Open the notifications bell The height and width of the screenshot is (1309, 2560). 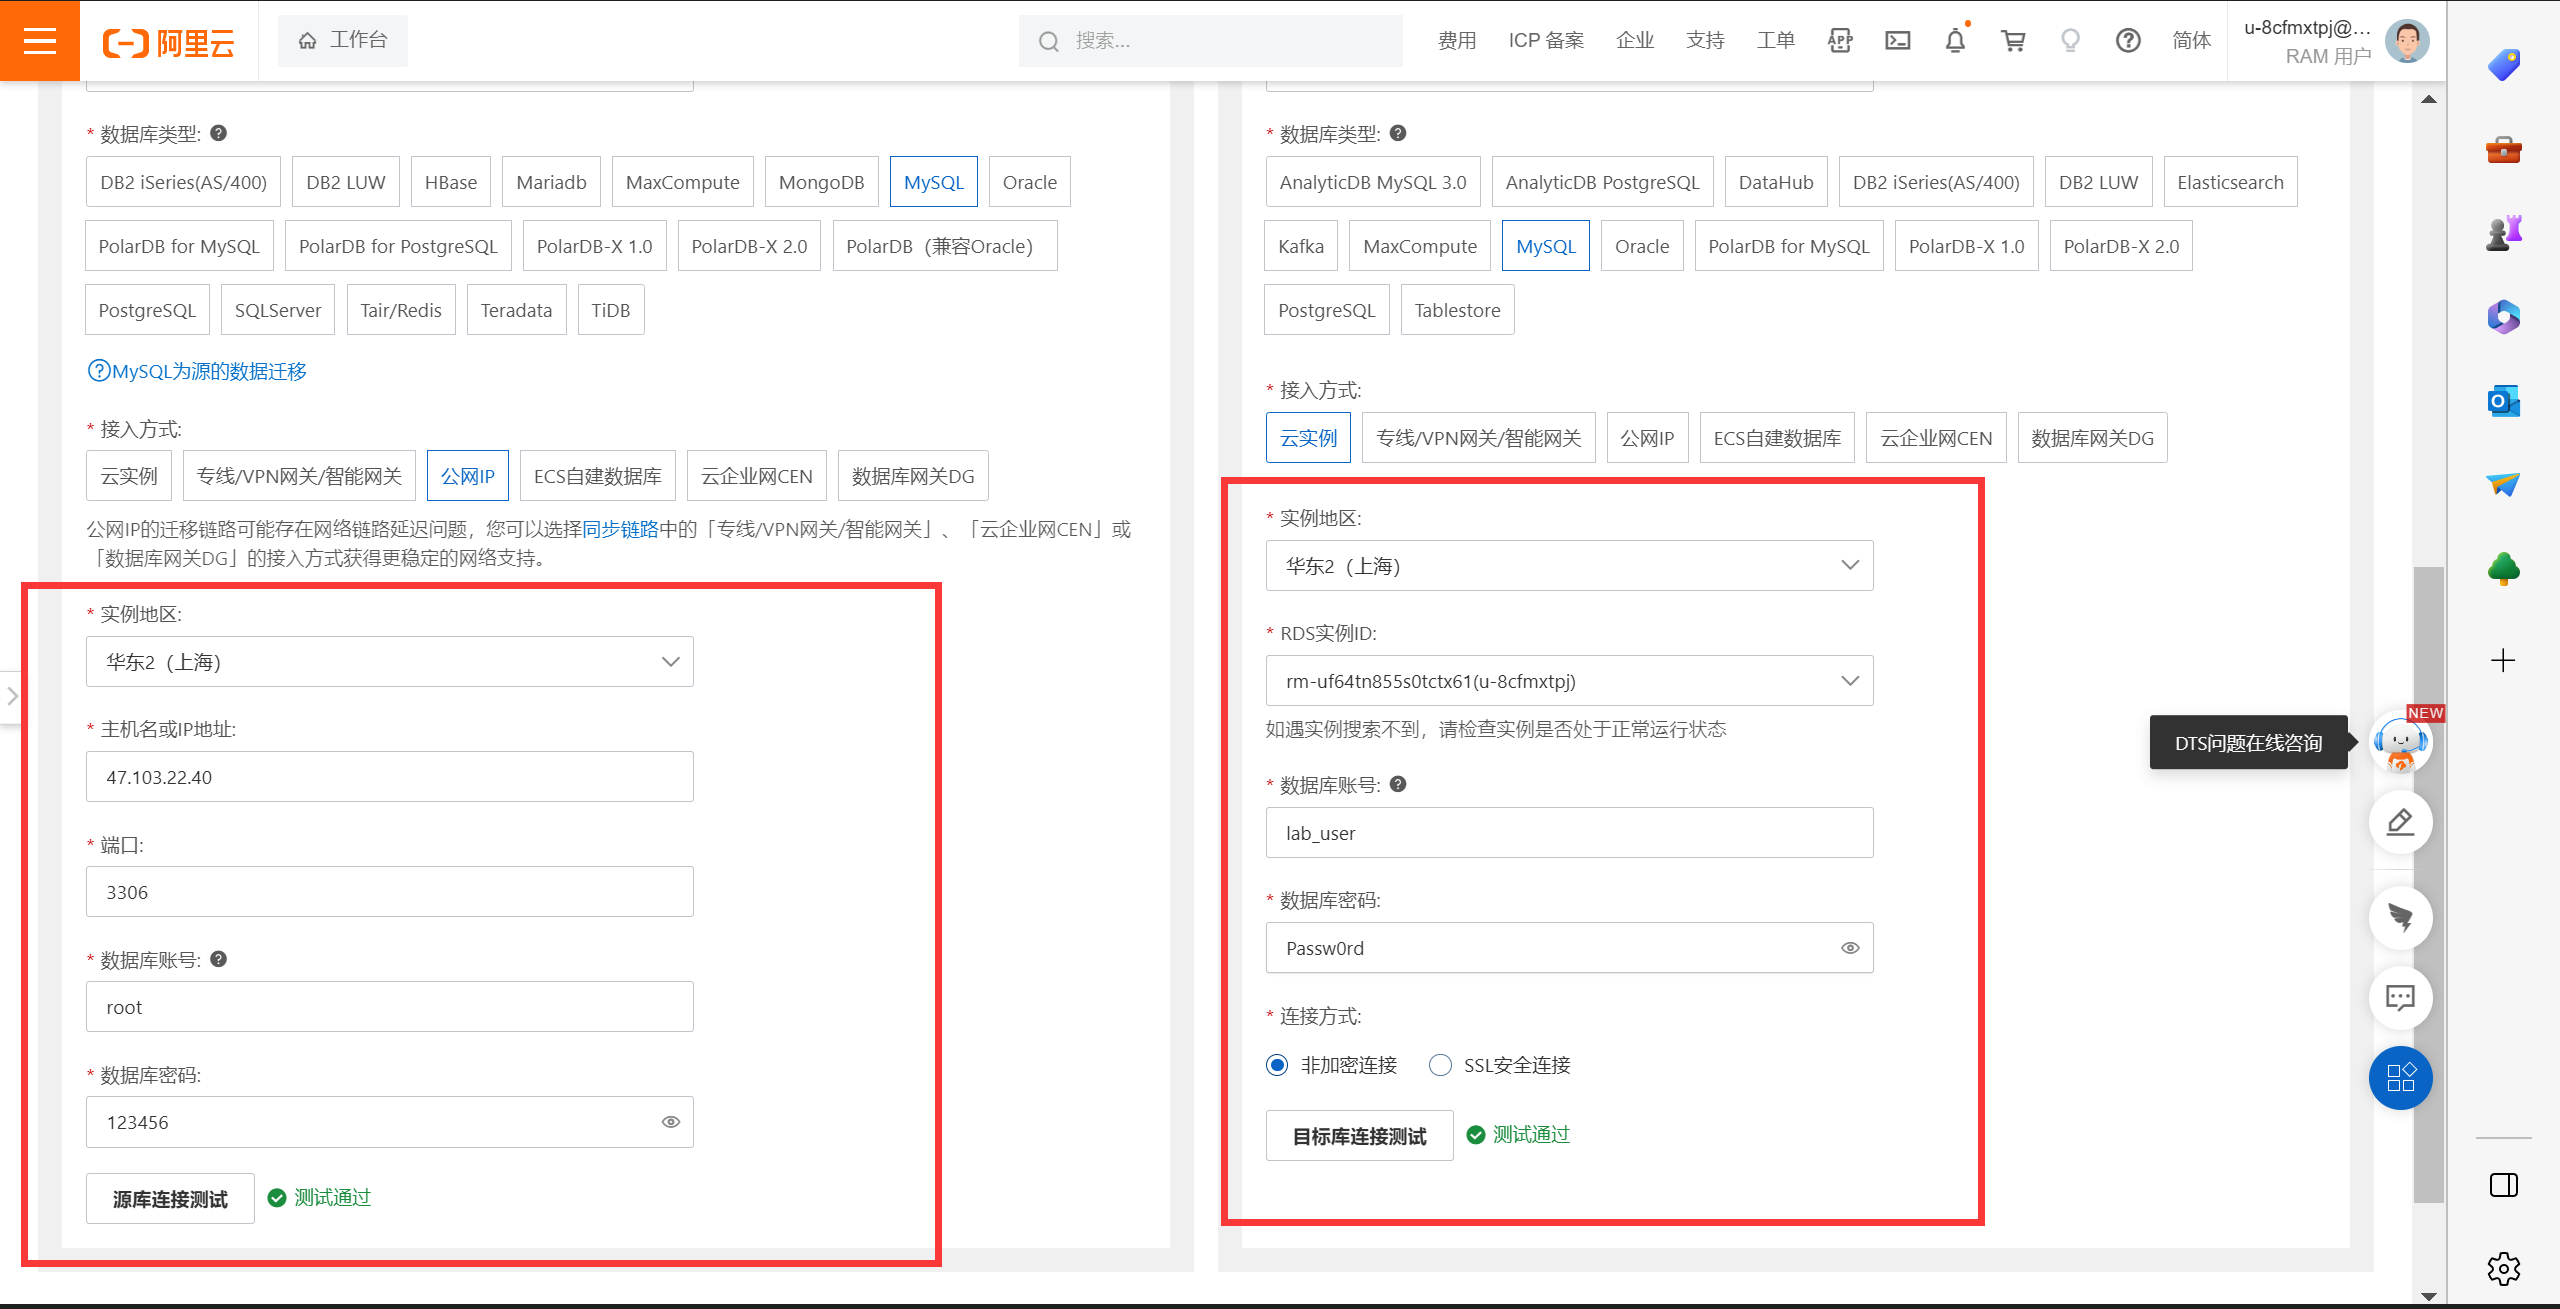click(1955, 41)
